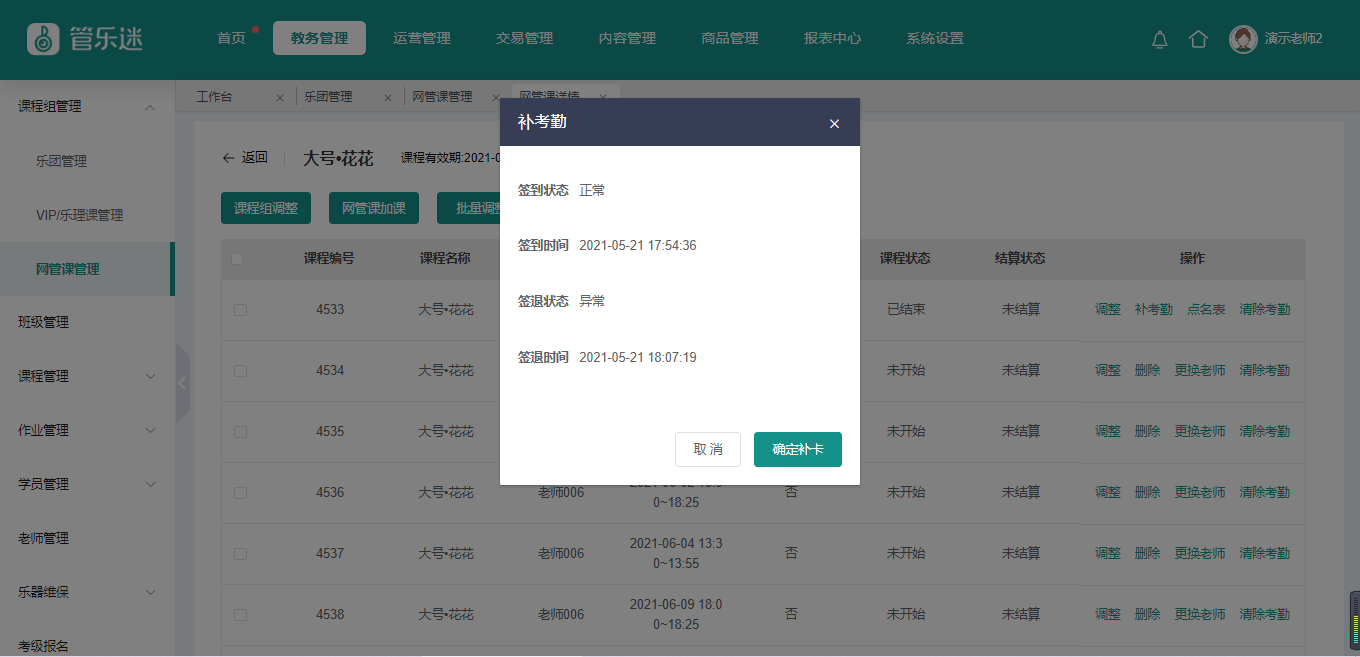Click the 管乐迷 logo
This screenshot has width=1360, height=657.
(85, 39)
